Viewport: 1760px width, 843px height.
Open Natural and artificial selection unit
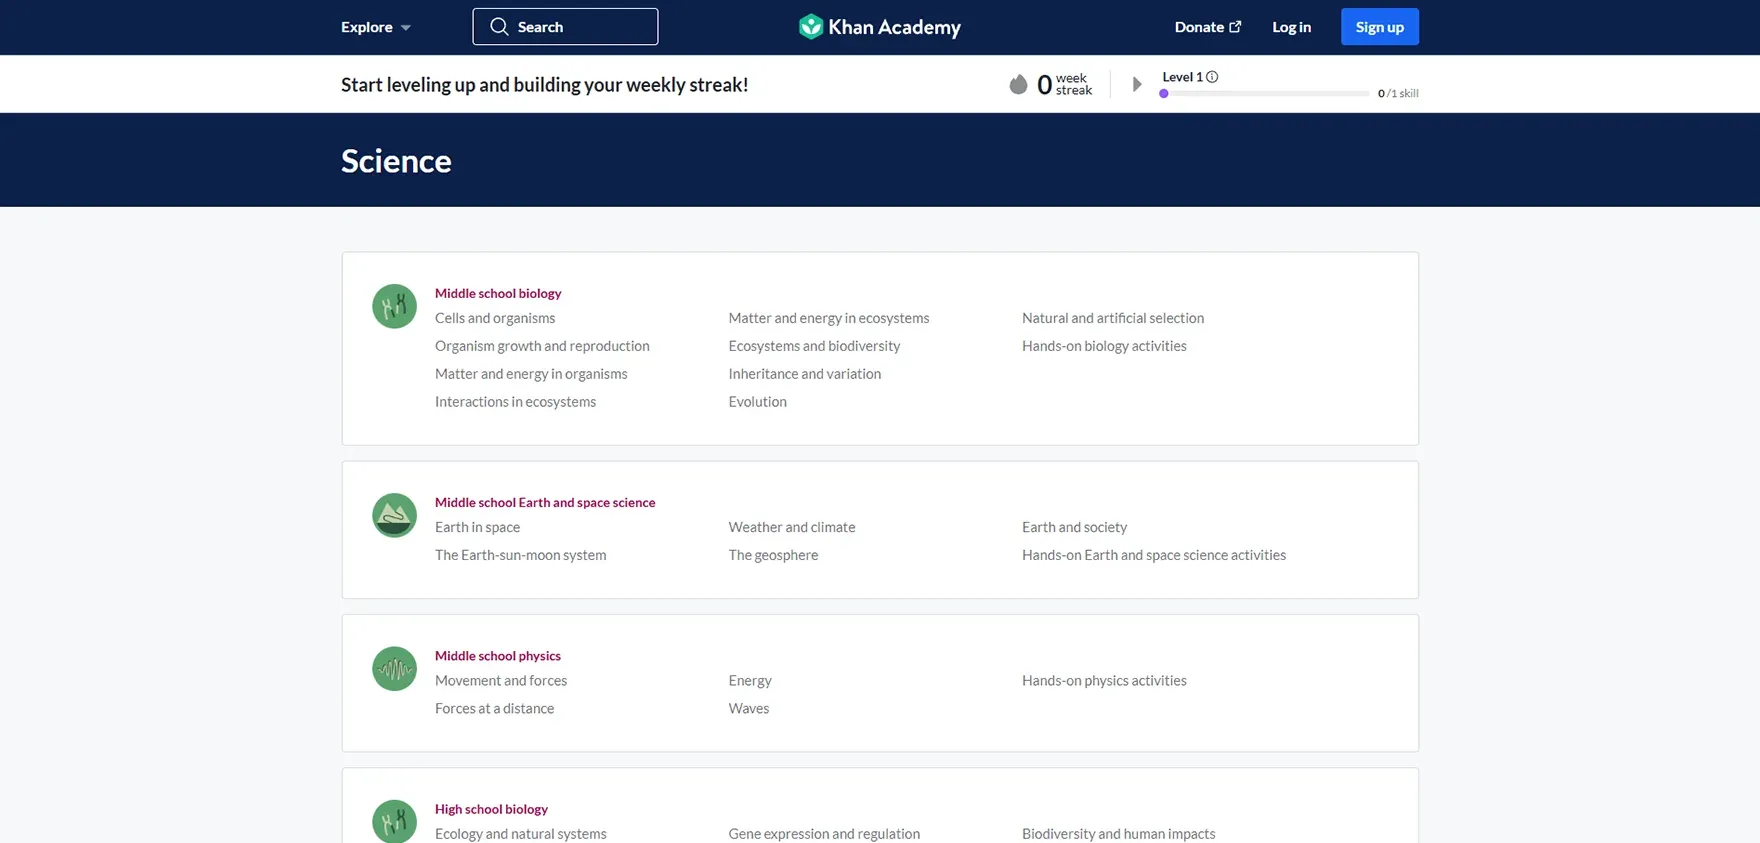[1113, 318]
